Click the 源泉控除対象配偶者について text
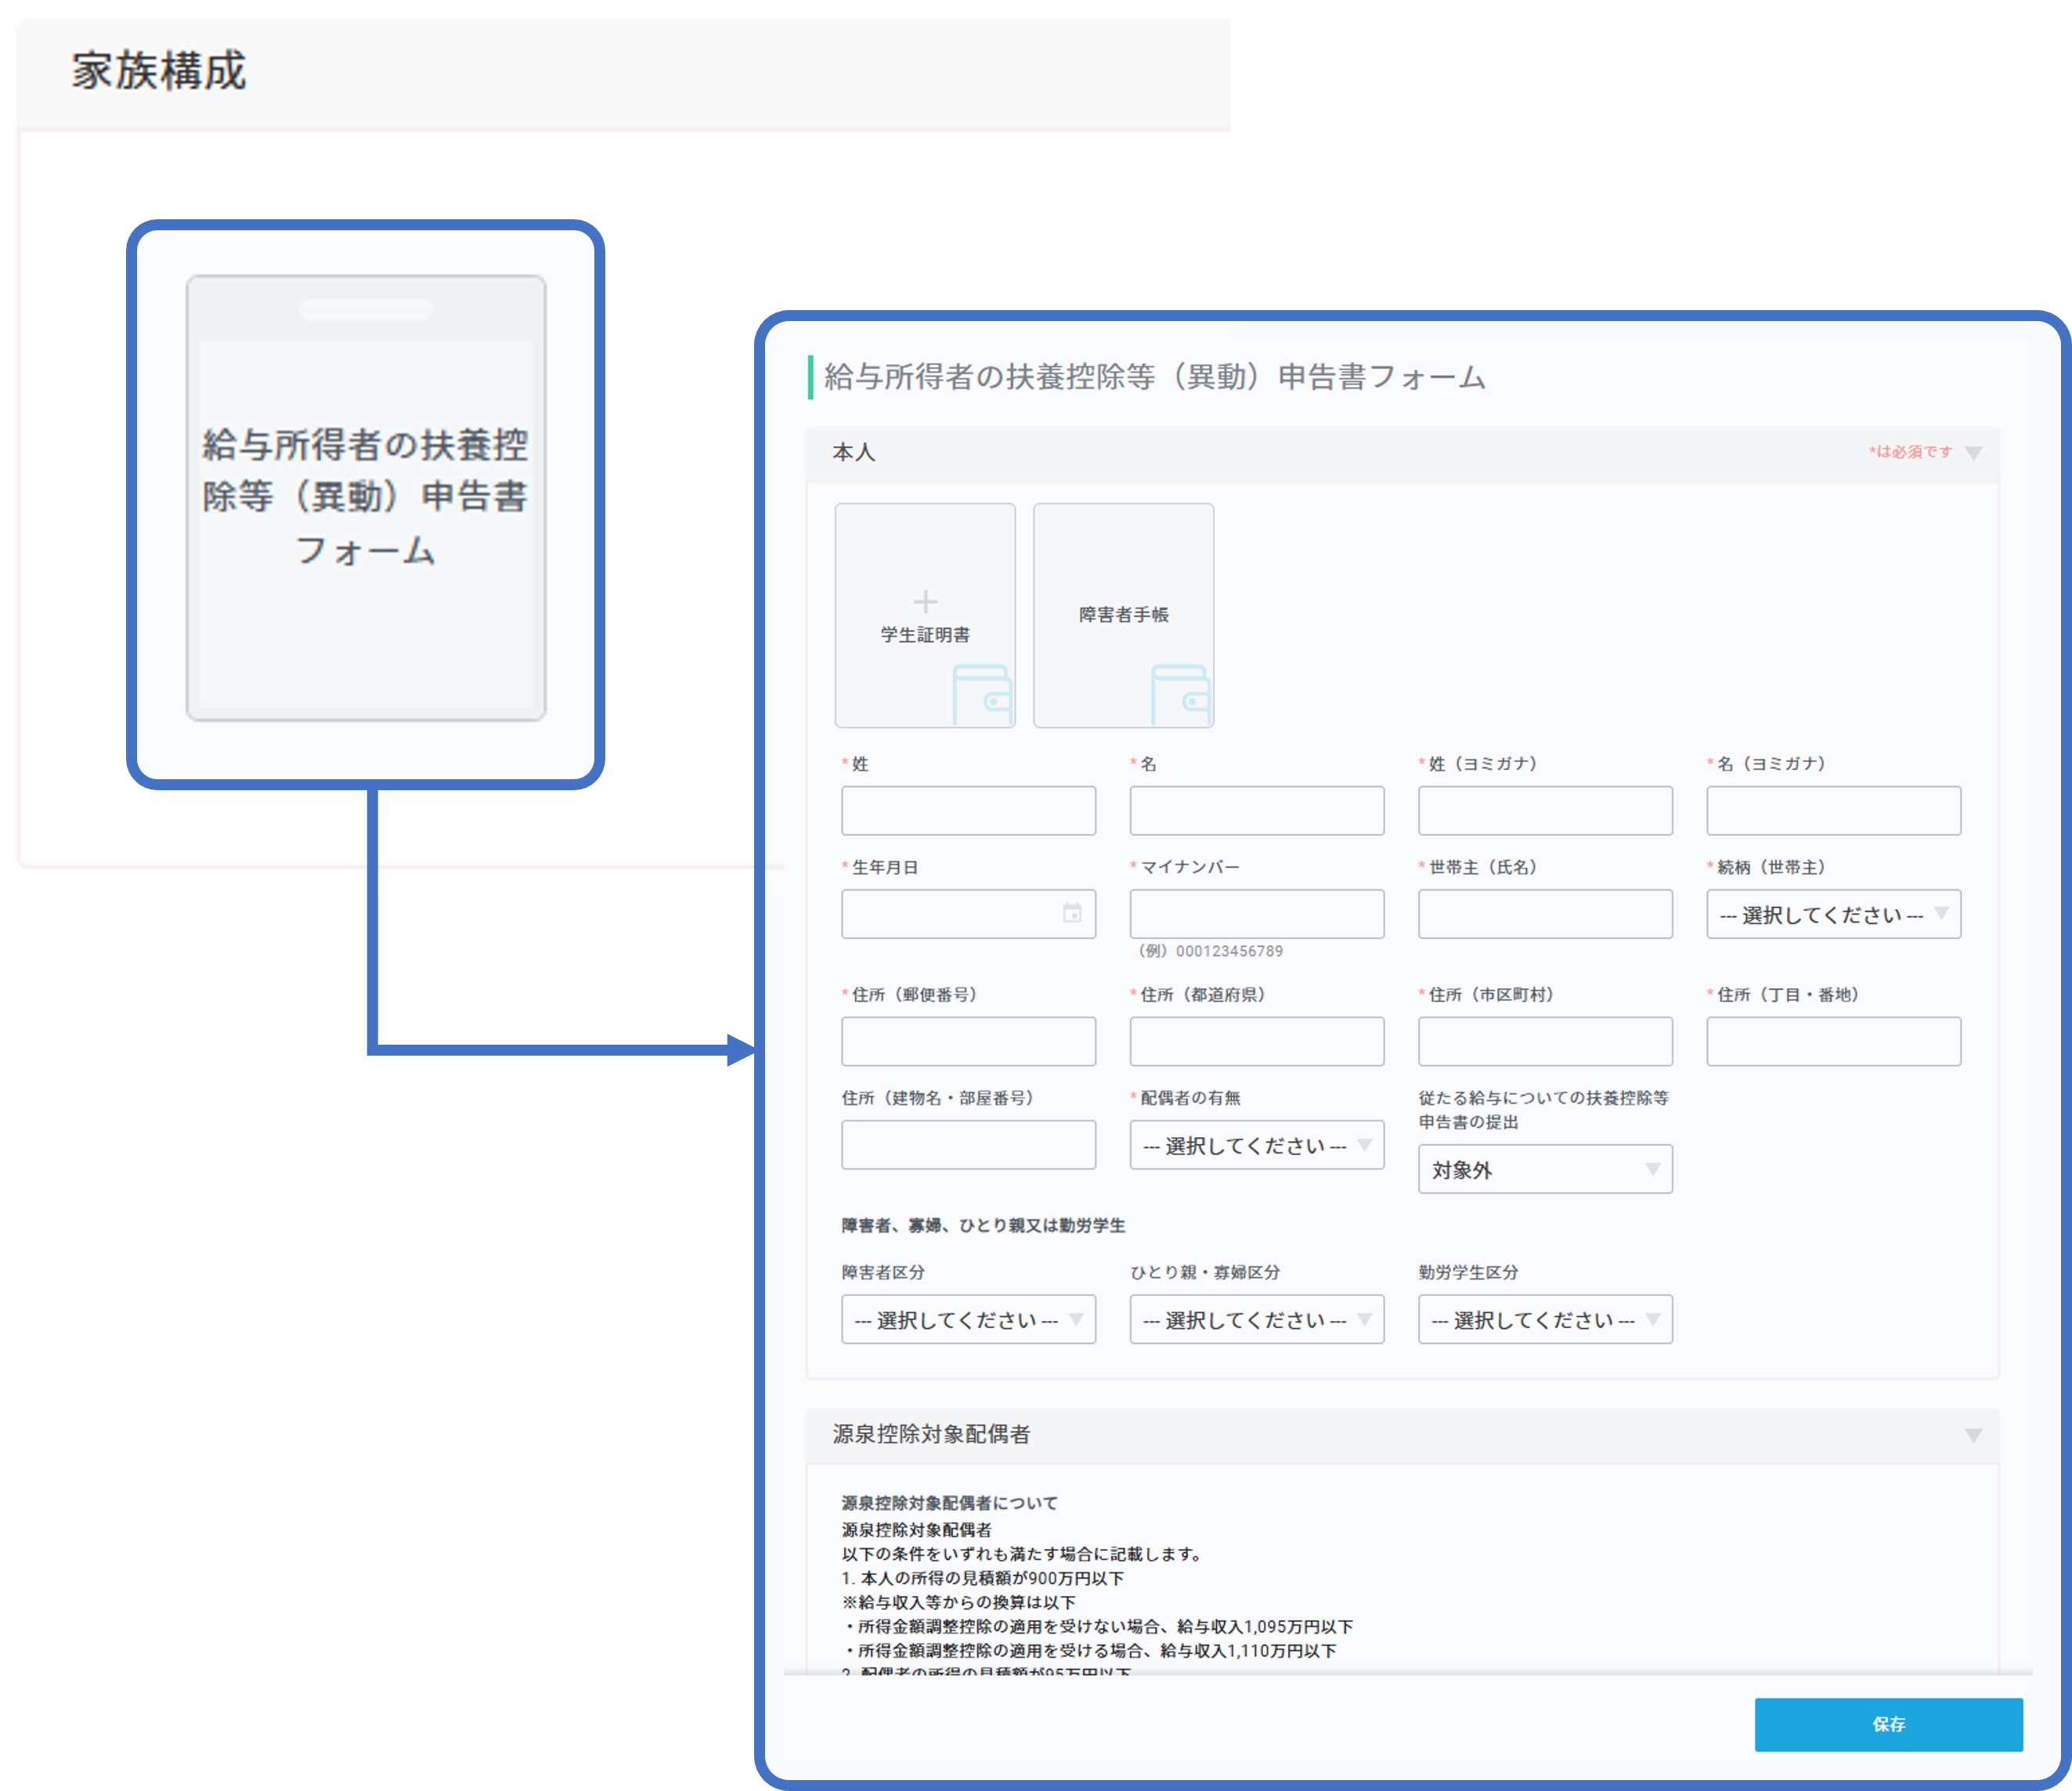2072x1791 pixels. pos(949,1503)
